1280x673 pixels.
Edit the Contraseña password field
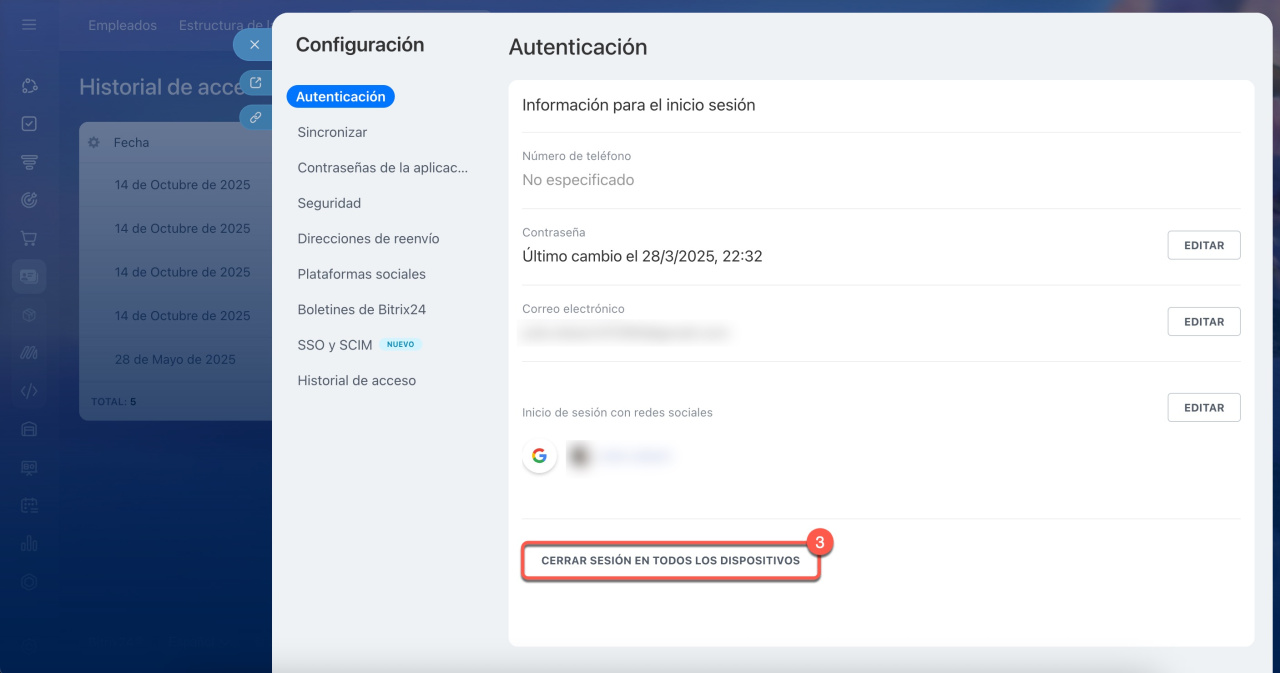(1203, 245)
